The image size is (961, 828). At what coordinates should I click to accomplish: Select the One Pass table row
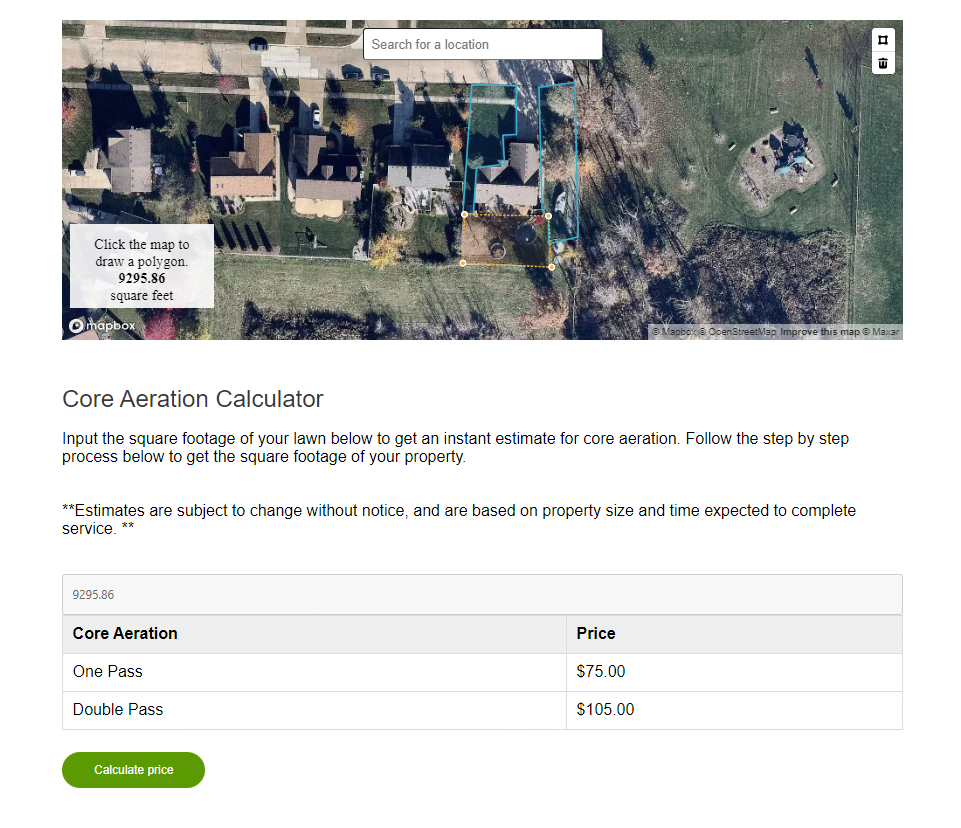[x=482, y=672]
